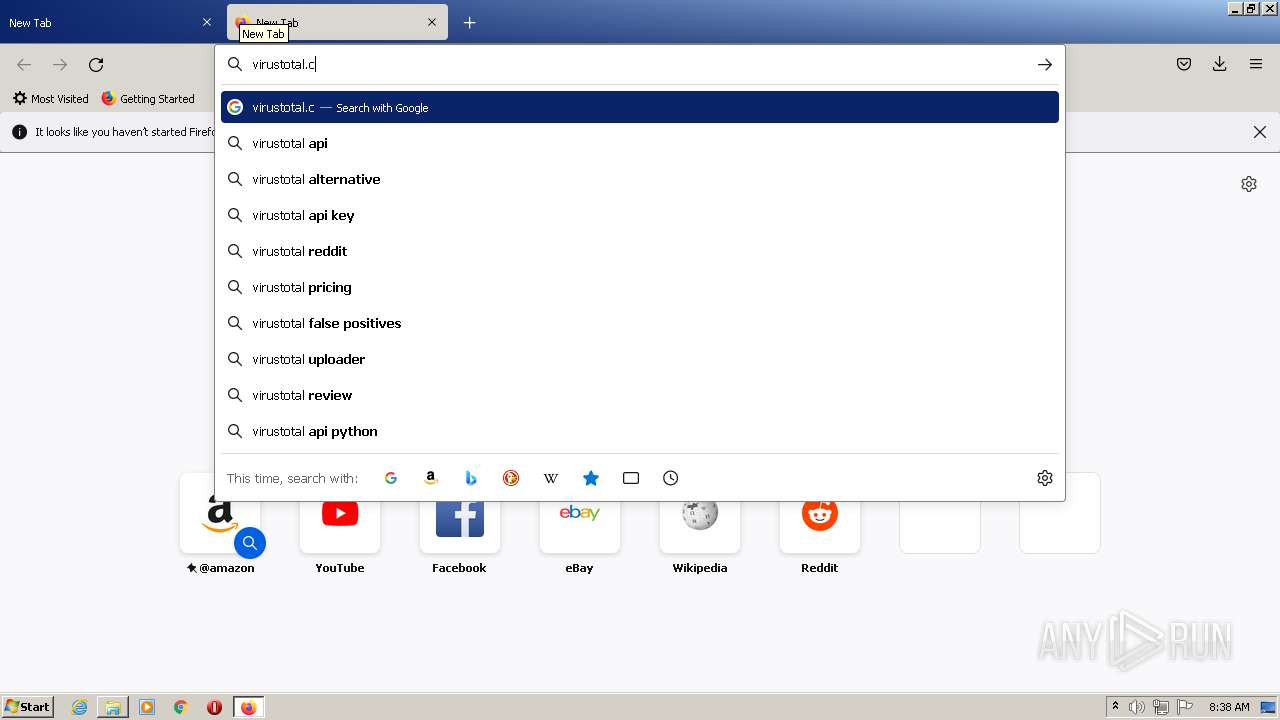
Task: Launch Opera from taskbar
Action: [214, 707]
